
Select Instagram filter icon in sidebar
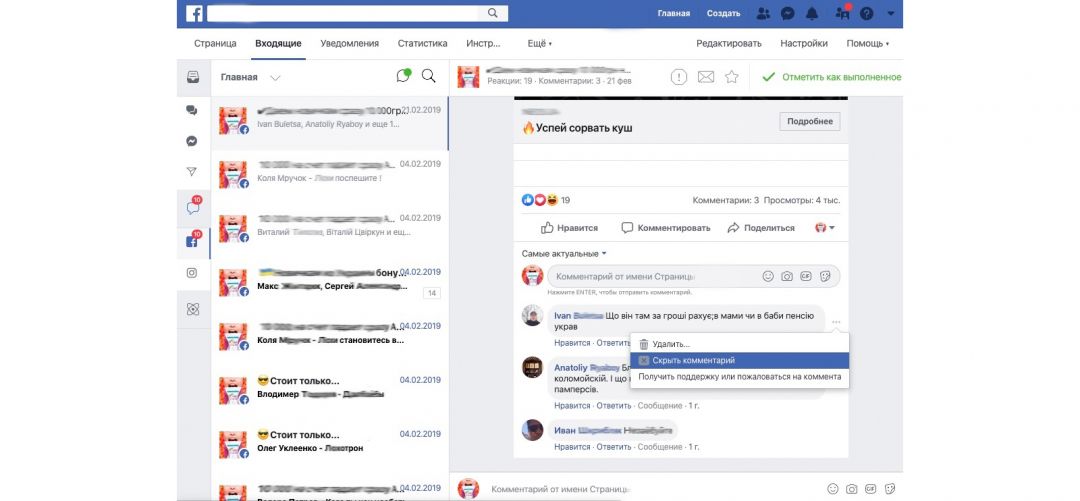(x=192, y=273)
